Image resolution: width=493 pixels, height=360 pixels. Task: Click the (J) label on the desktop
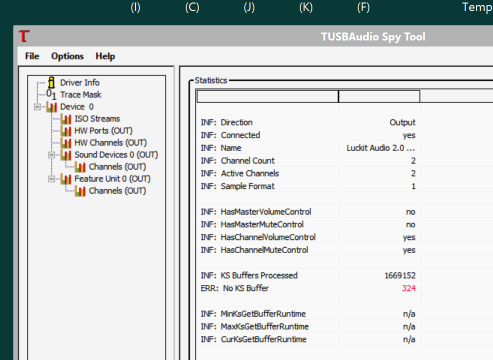[249, 7]
